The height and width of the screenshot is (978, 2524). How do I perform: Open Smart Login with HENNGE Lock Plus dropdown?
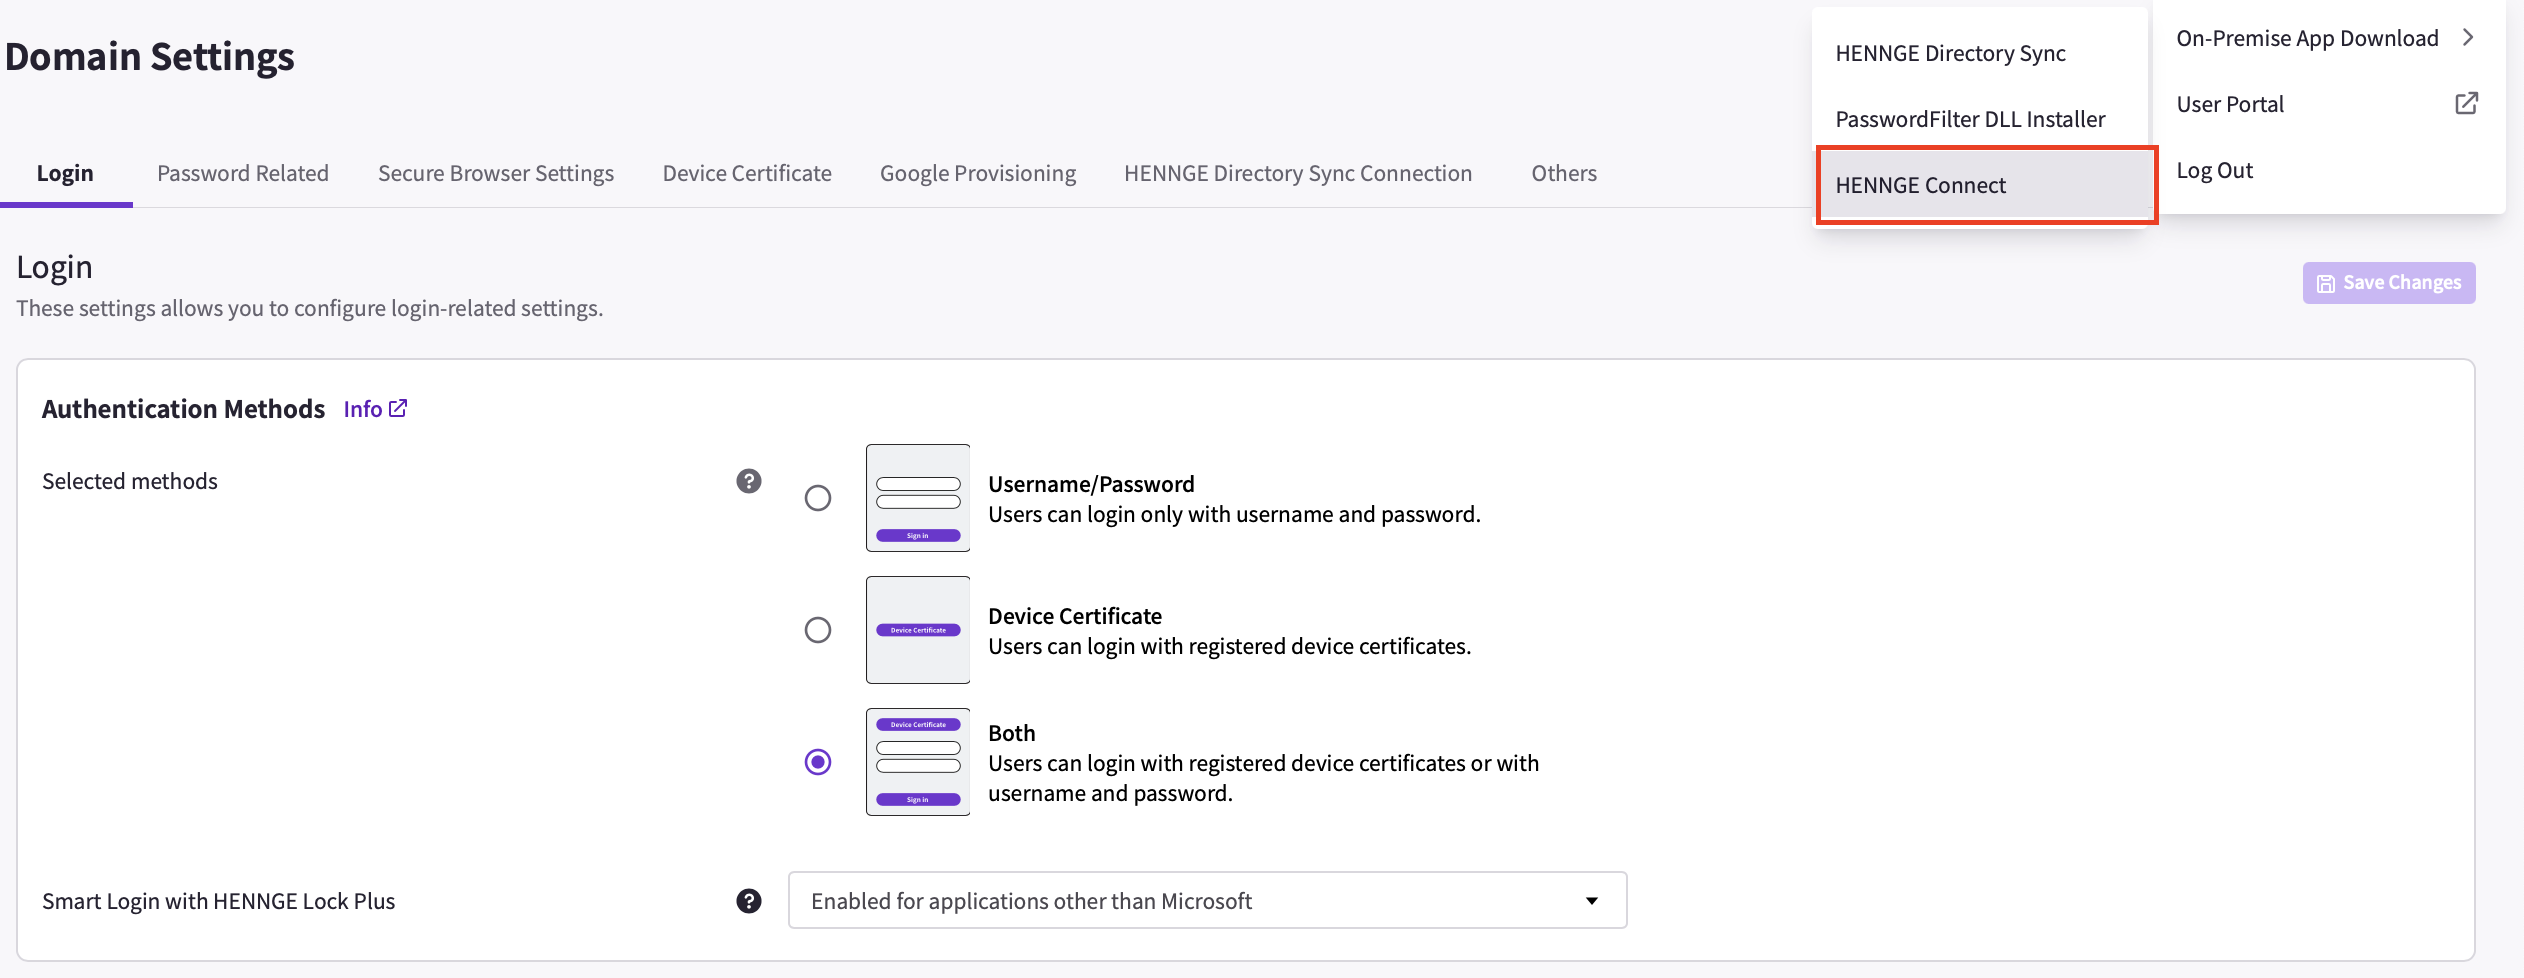coord(1207,900)
